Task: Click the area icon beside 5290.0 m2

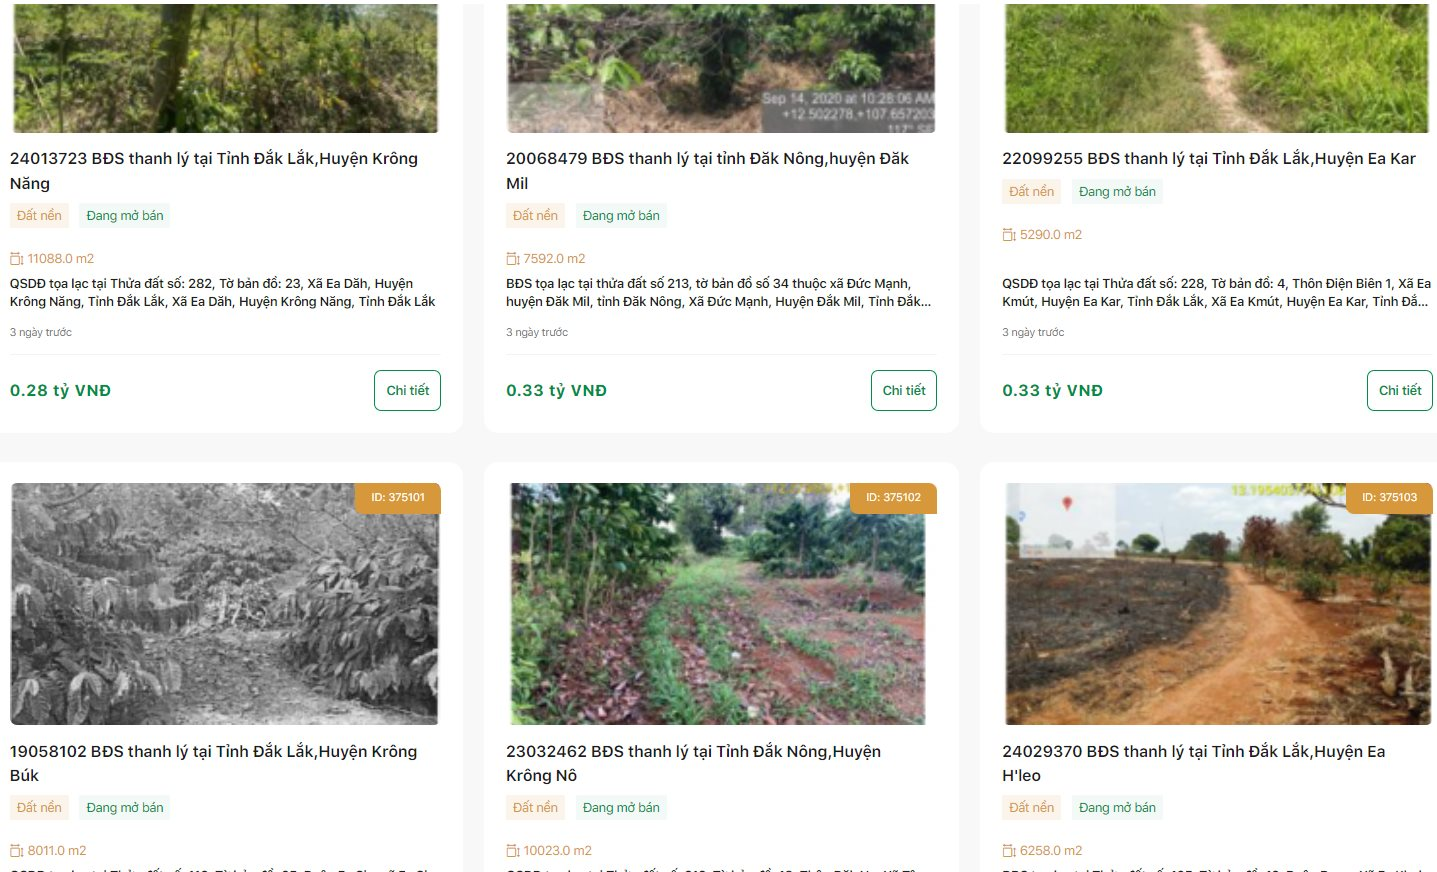Action: tap(1009, 235)
